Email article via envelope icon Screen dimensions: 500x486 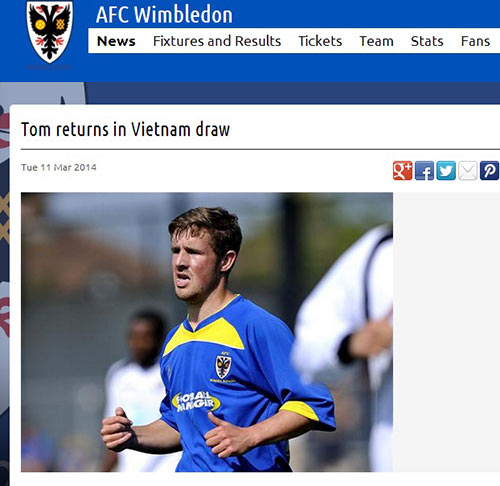click(x=468, y=171)
